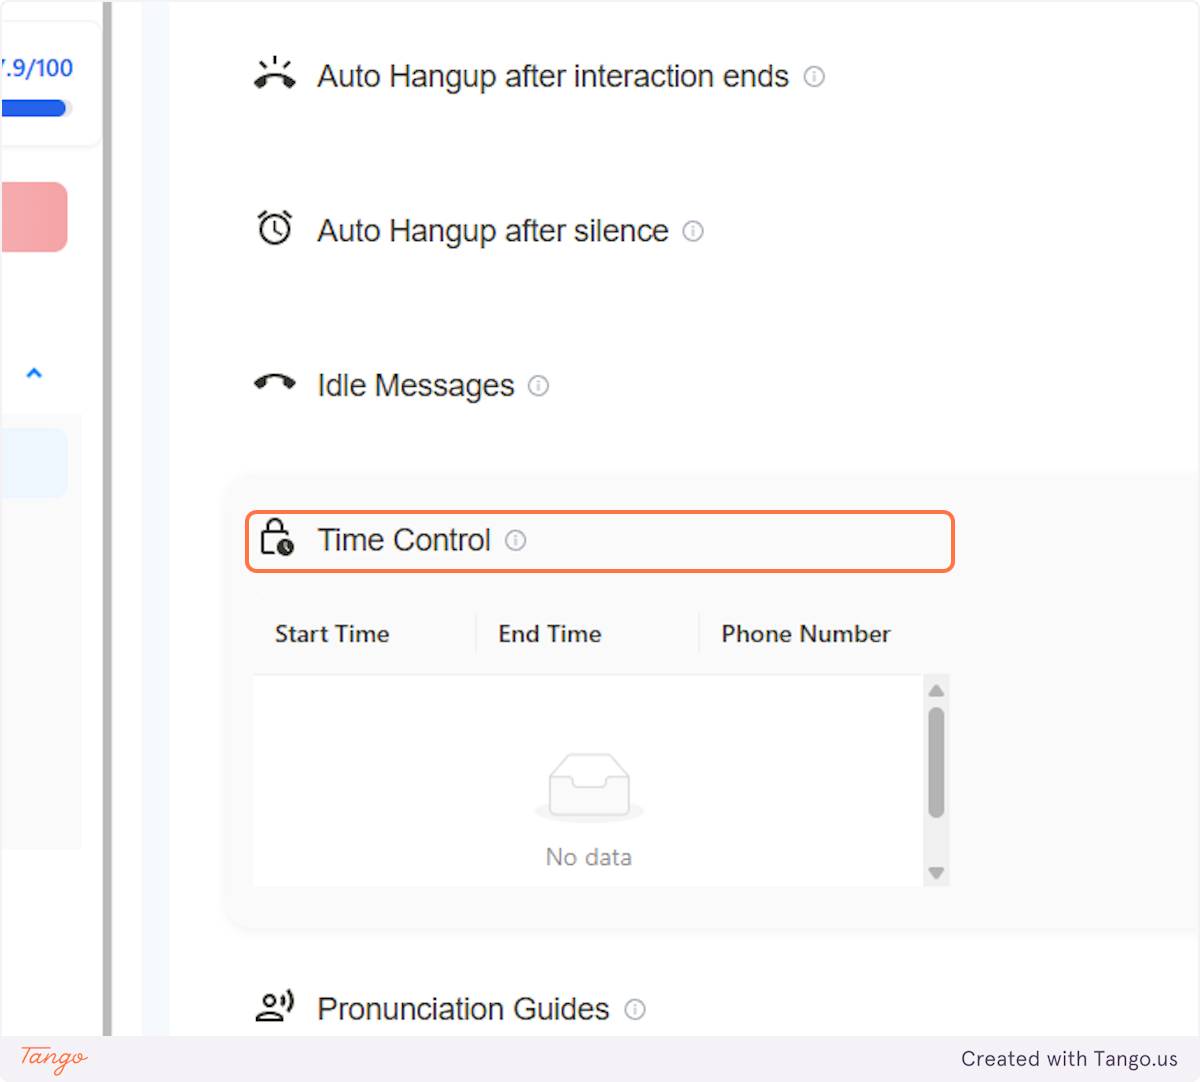Click the alarm clock icon next to Auto Hangup after silence
Screen dimensions: 1200x1082
click(274, 228)
